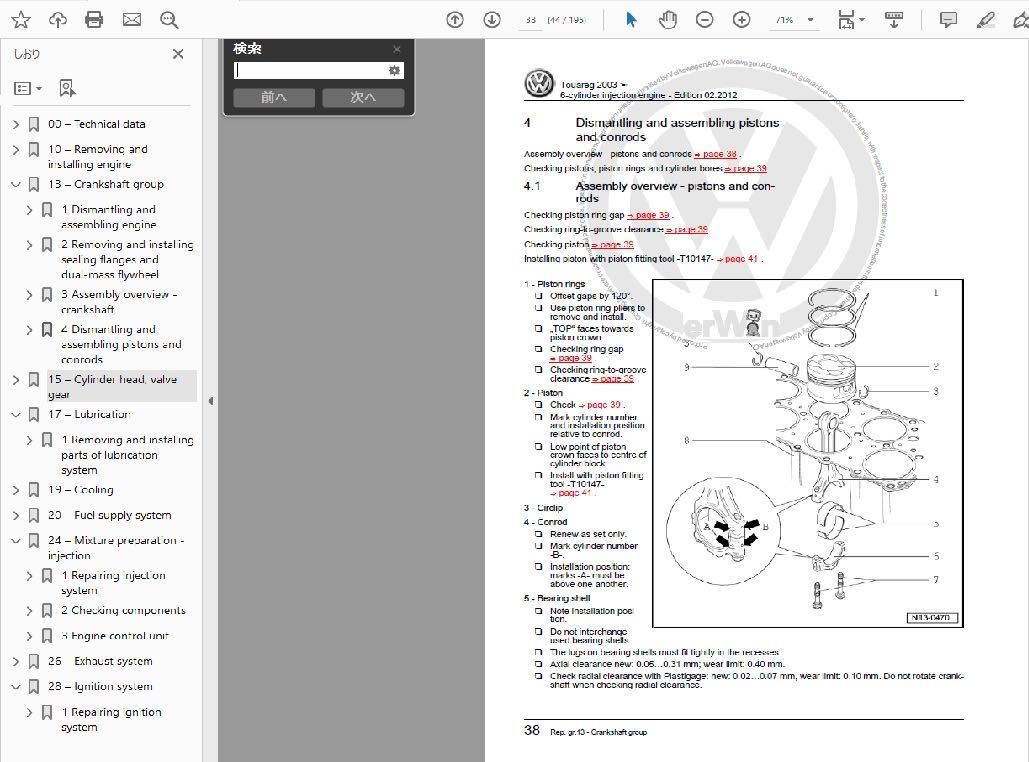
Task: Open 1 Repairing ignition system bookmark
Action: [x=112, y=719]
